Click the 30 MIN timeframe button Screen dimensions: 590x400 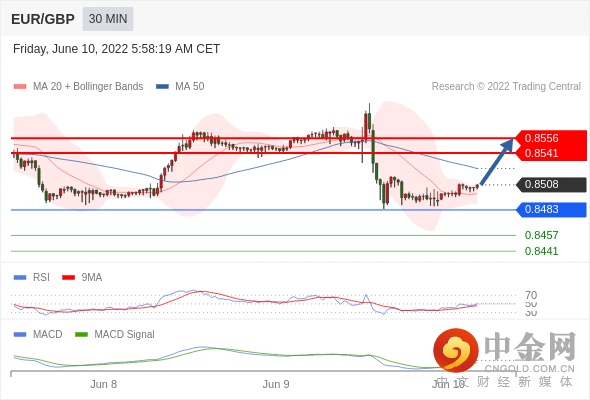[x=108, y=19]
